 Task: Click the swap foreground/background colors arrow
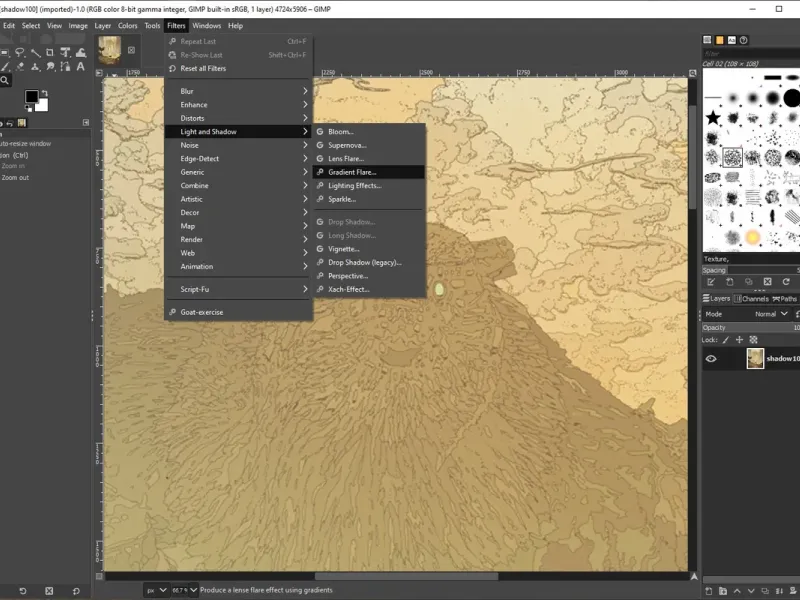tap(45, 93)
